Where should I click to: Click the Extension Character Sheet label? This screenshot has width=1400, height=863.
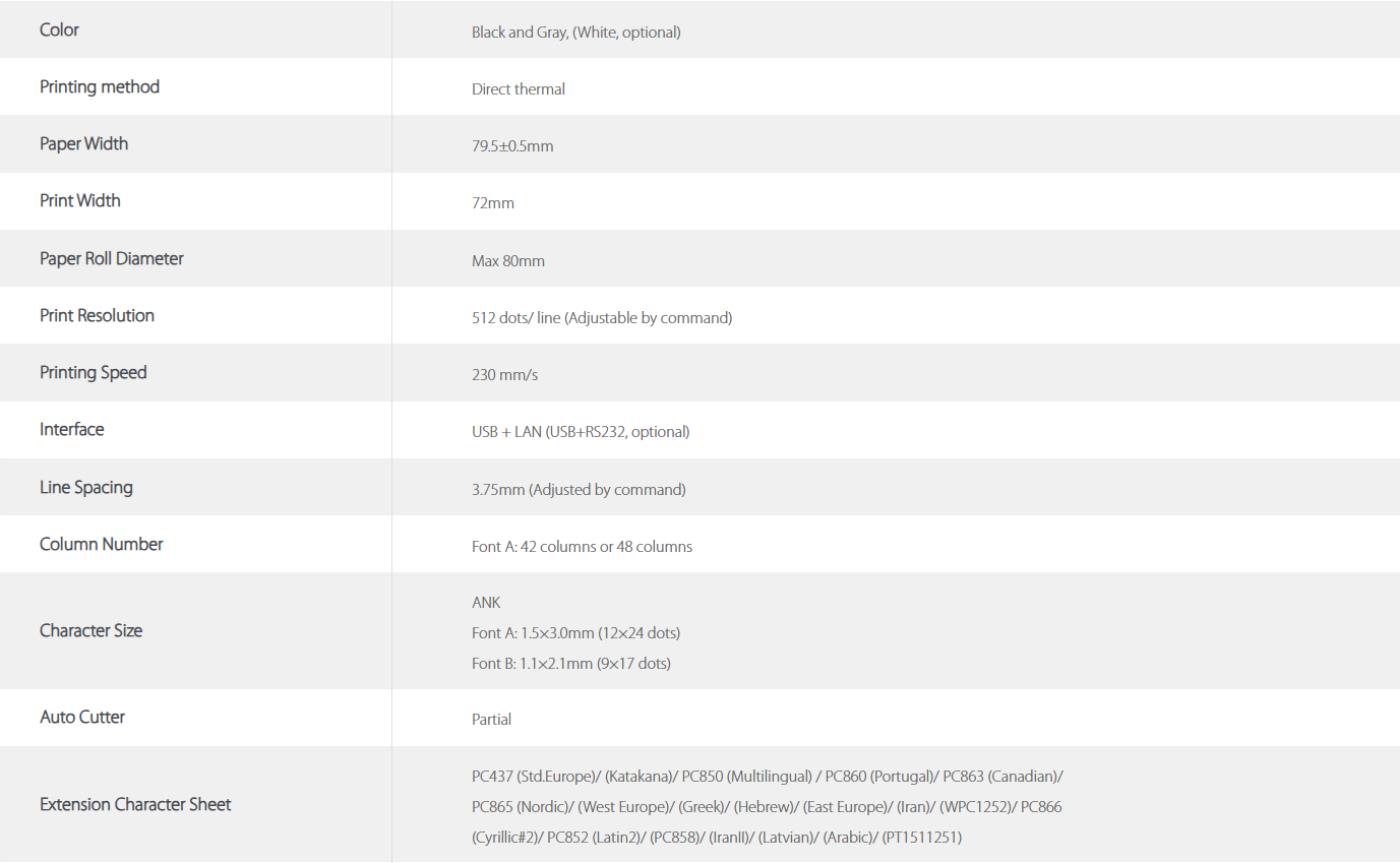click(135, 804)
